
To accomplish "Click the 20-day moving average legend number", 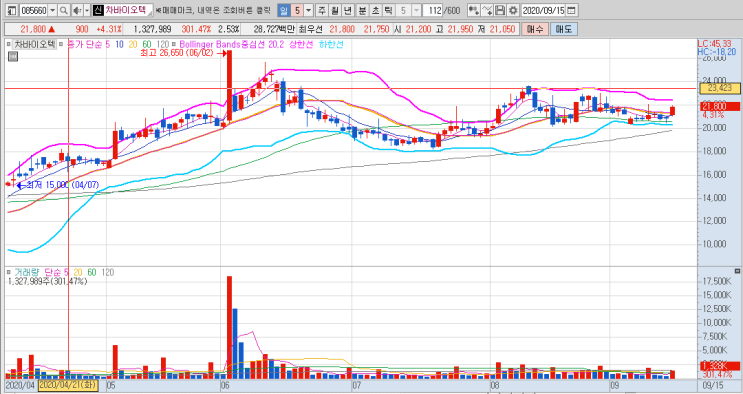I will 133,45.
